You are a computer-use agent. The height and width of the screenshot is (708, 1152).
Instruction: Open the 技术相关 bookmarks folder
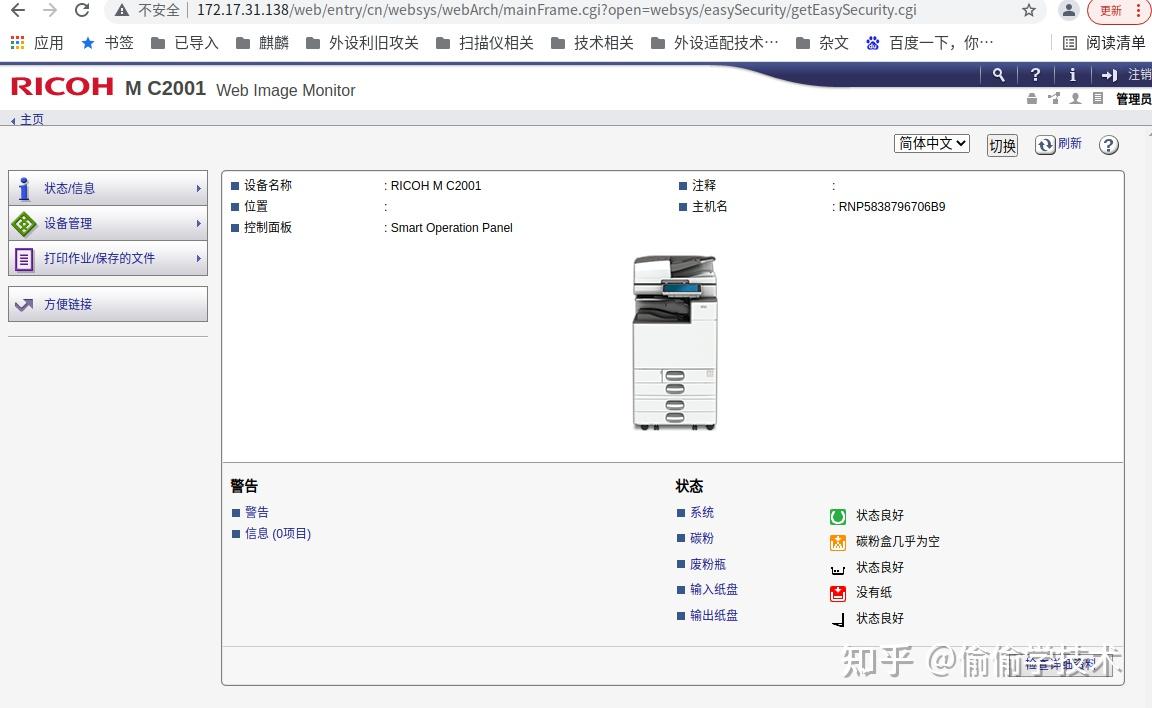[592, 43]
